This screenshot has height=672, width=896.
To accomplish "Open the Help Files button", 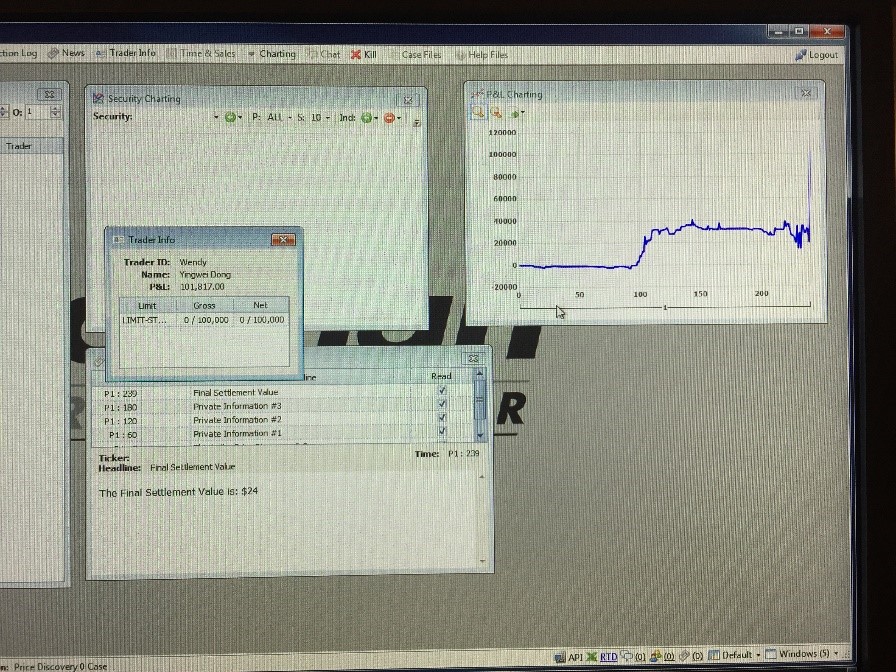I will 482,55.
